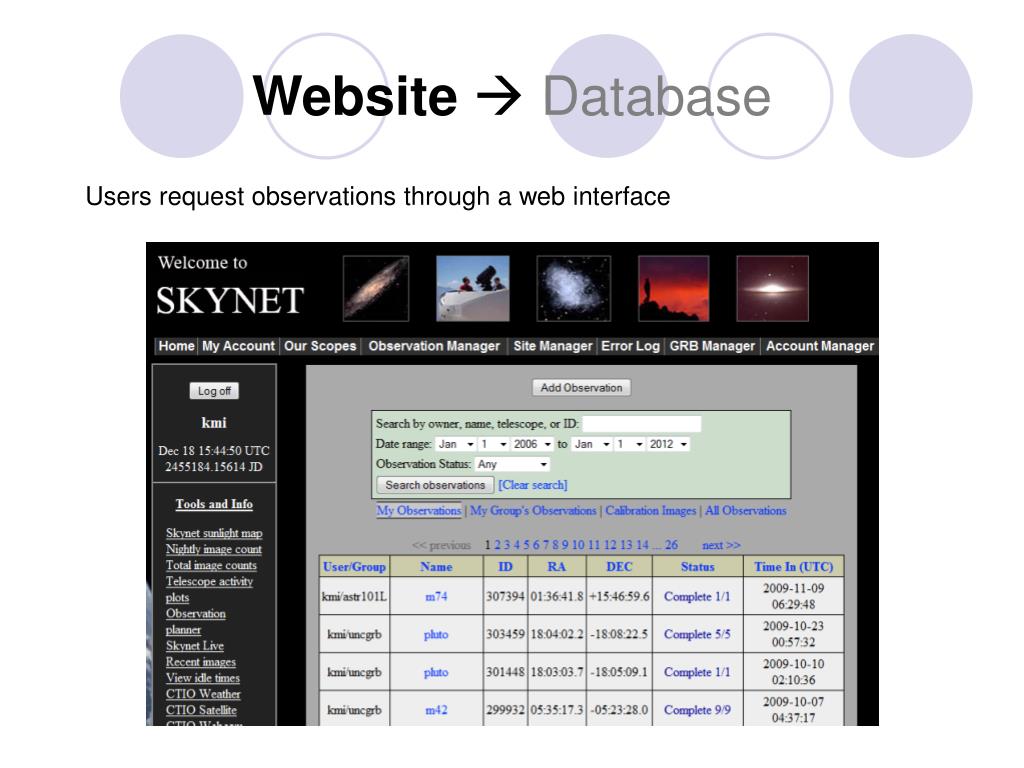Click the Clear search link
1024x768 pixels.
point(533,485)
